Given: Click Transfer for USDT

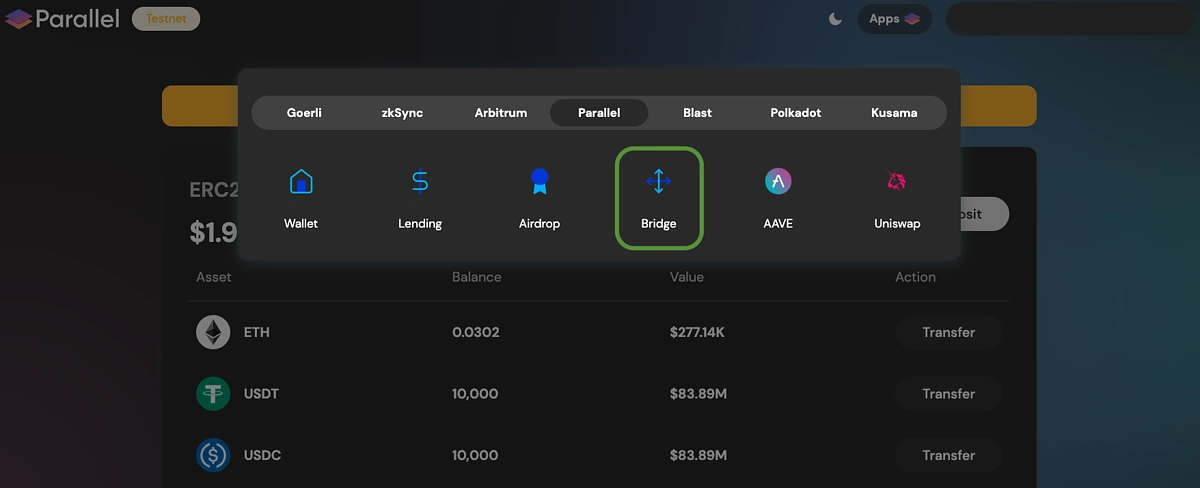Looking at the screenshot, I should click(949, 394).
